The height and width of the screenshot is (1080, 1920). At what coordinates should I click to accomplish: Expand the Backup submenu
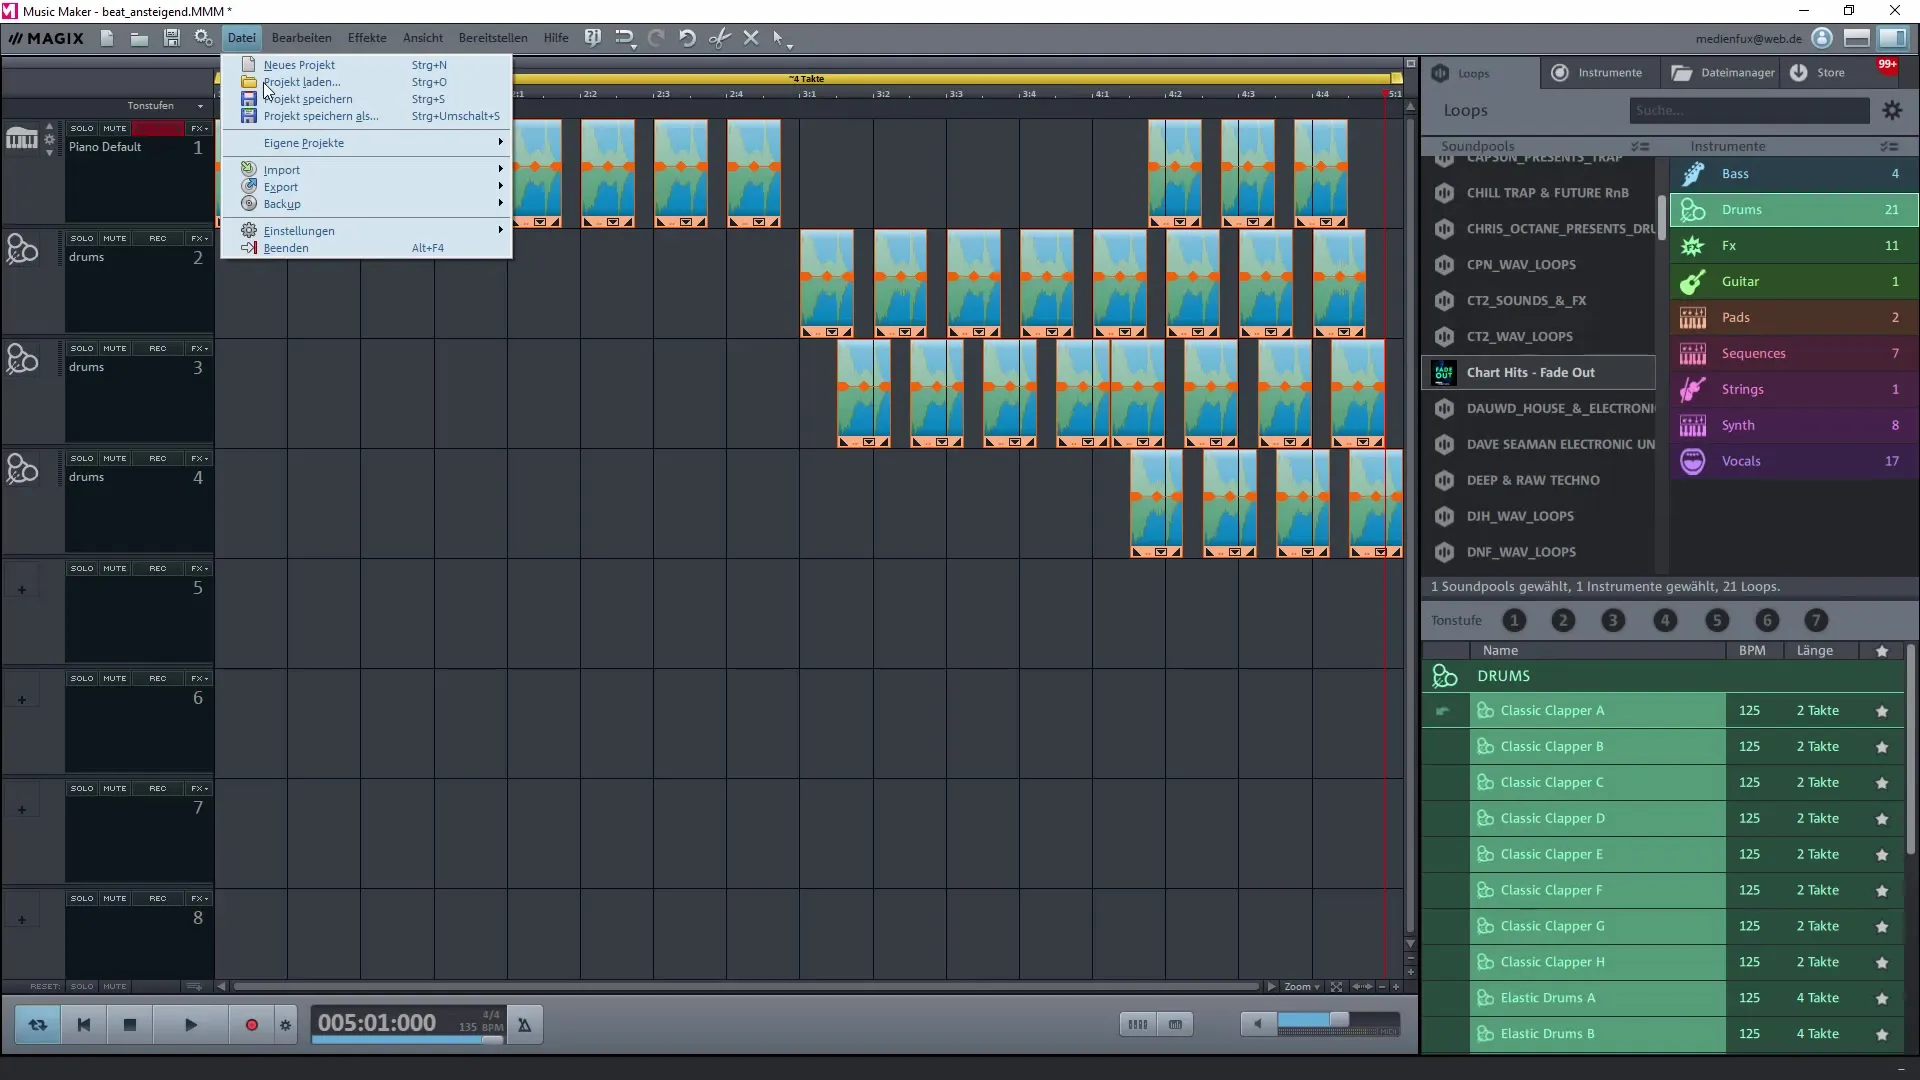click(x=366, y=204)
